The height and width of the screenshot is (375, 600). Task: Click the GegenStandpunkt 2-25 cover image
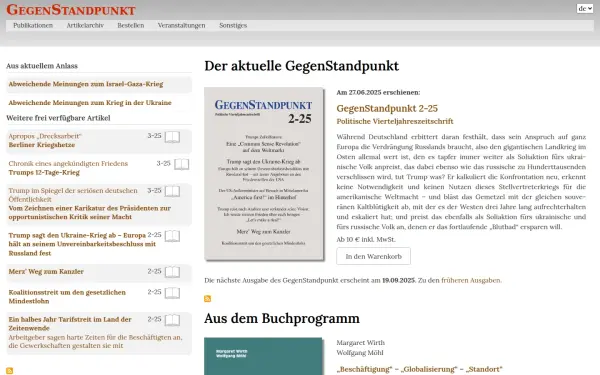click(264, 174)
